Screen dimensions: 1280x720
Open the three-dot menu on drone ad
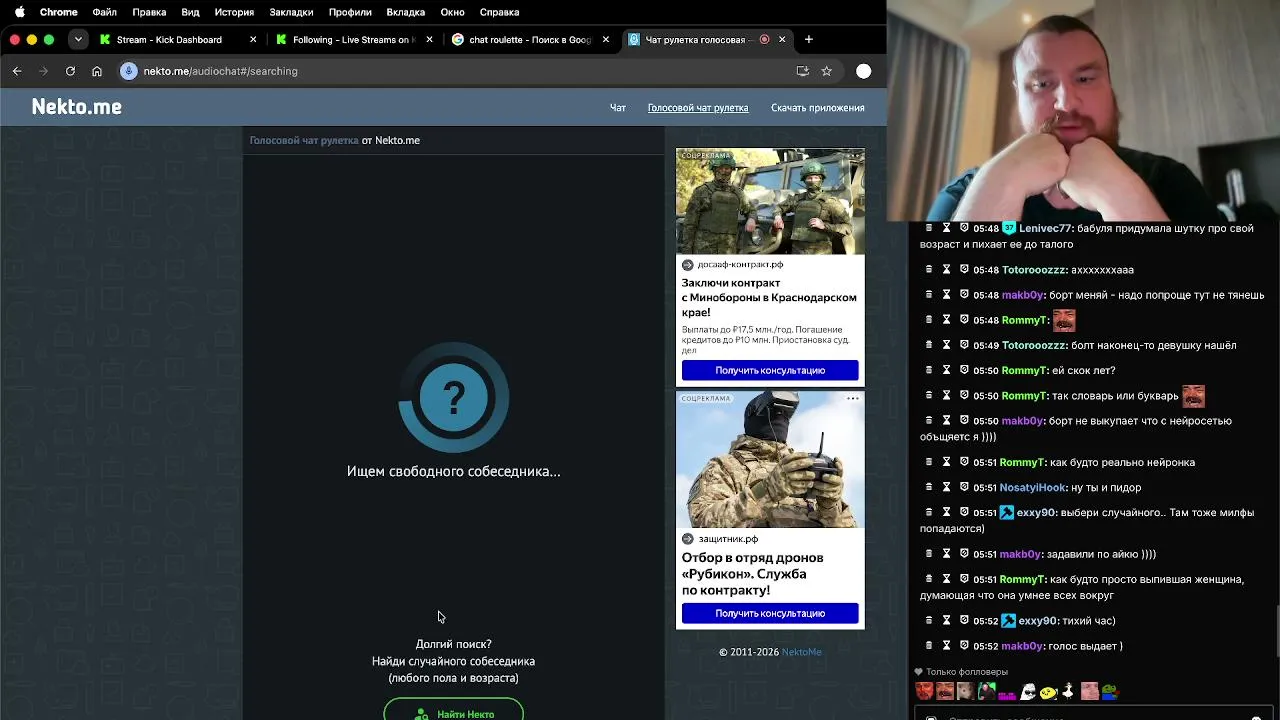coord(853,398)
